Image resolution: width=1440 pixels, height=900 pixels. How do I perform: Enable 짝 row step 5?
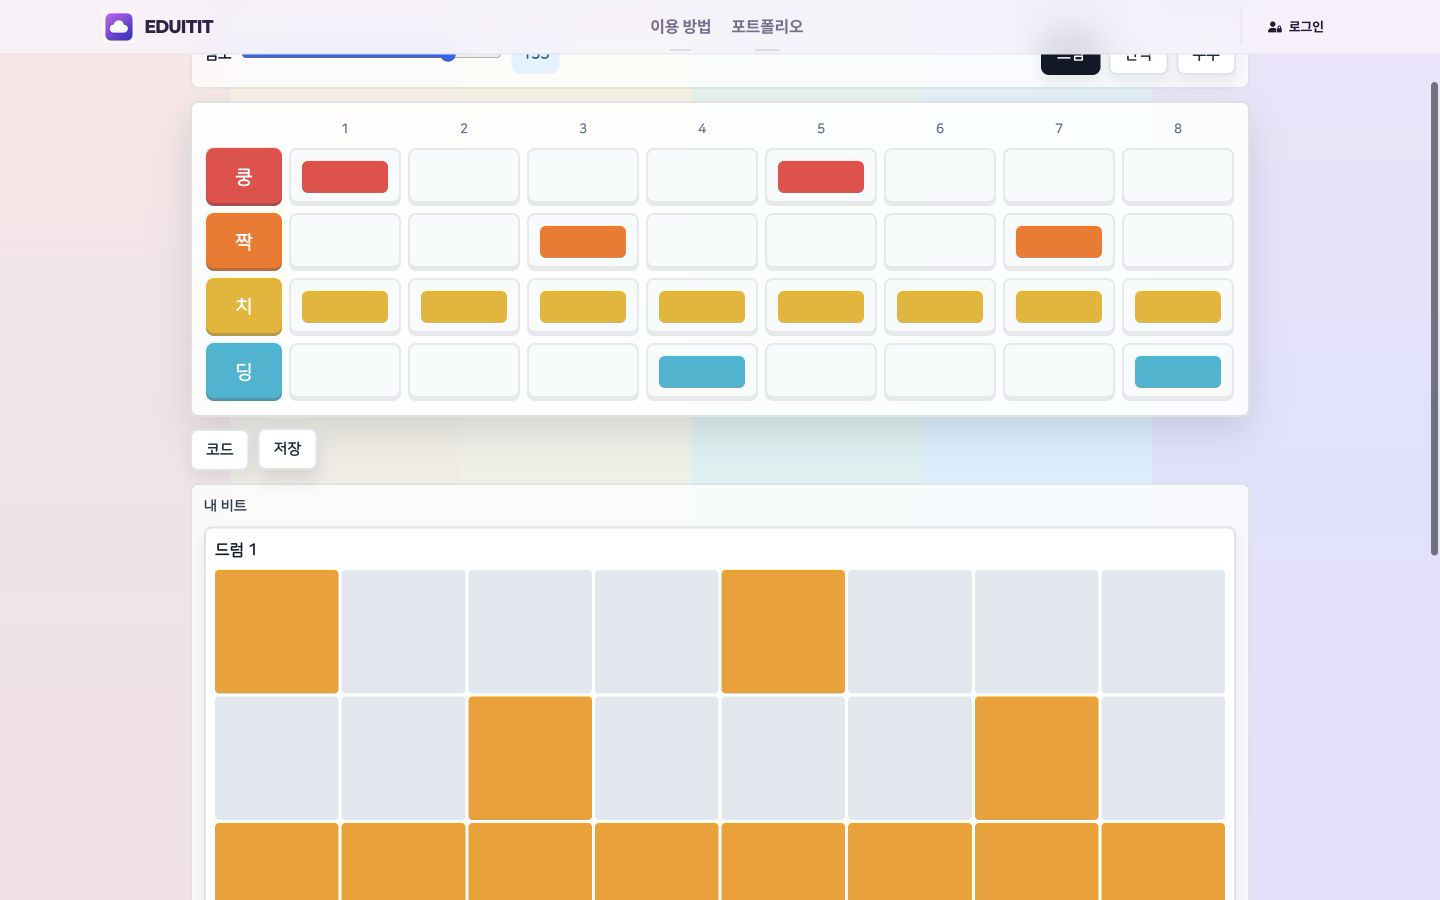pyautogui.click(x=821, y=242)
